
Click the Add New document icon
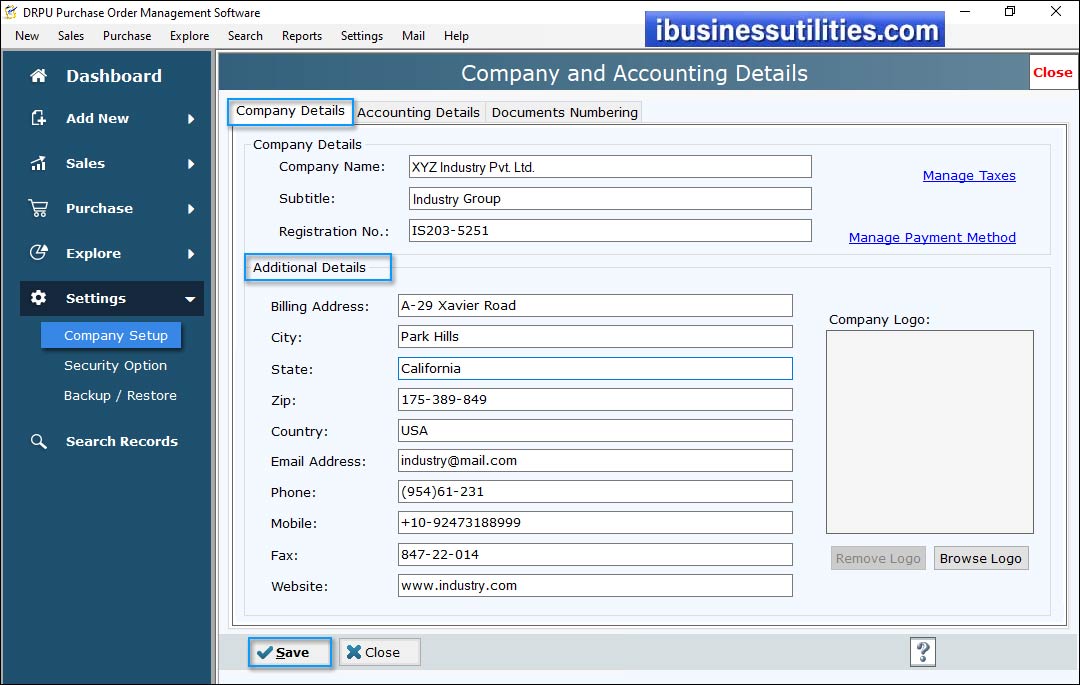[x=39, y=118]
